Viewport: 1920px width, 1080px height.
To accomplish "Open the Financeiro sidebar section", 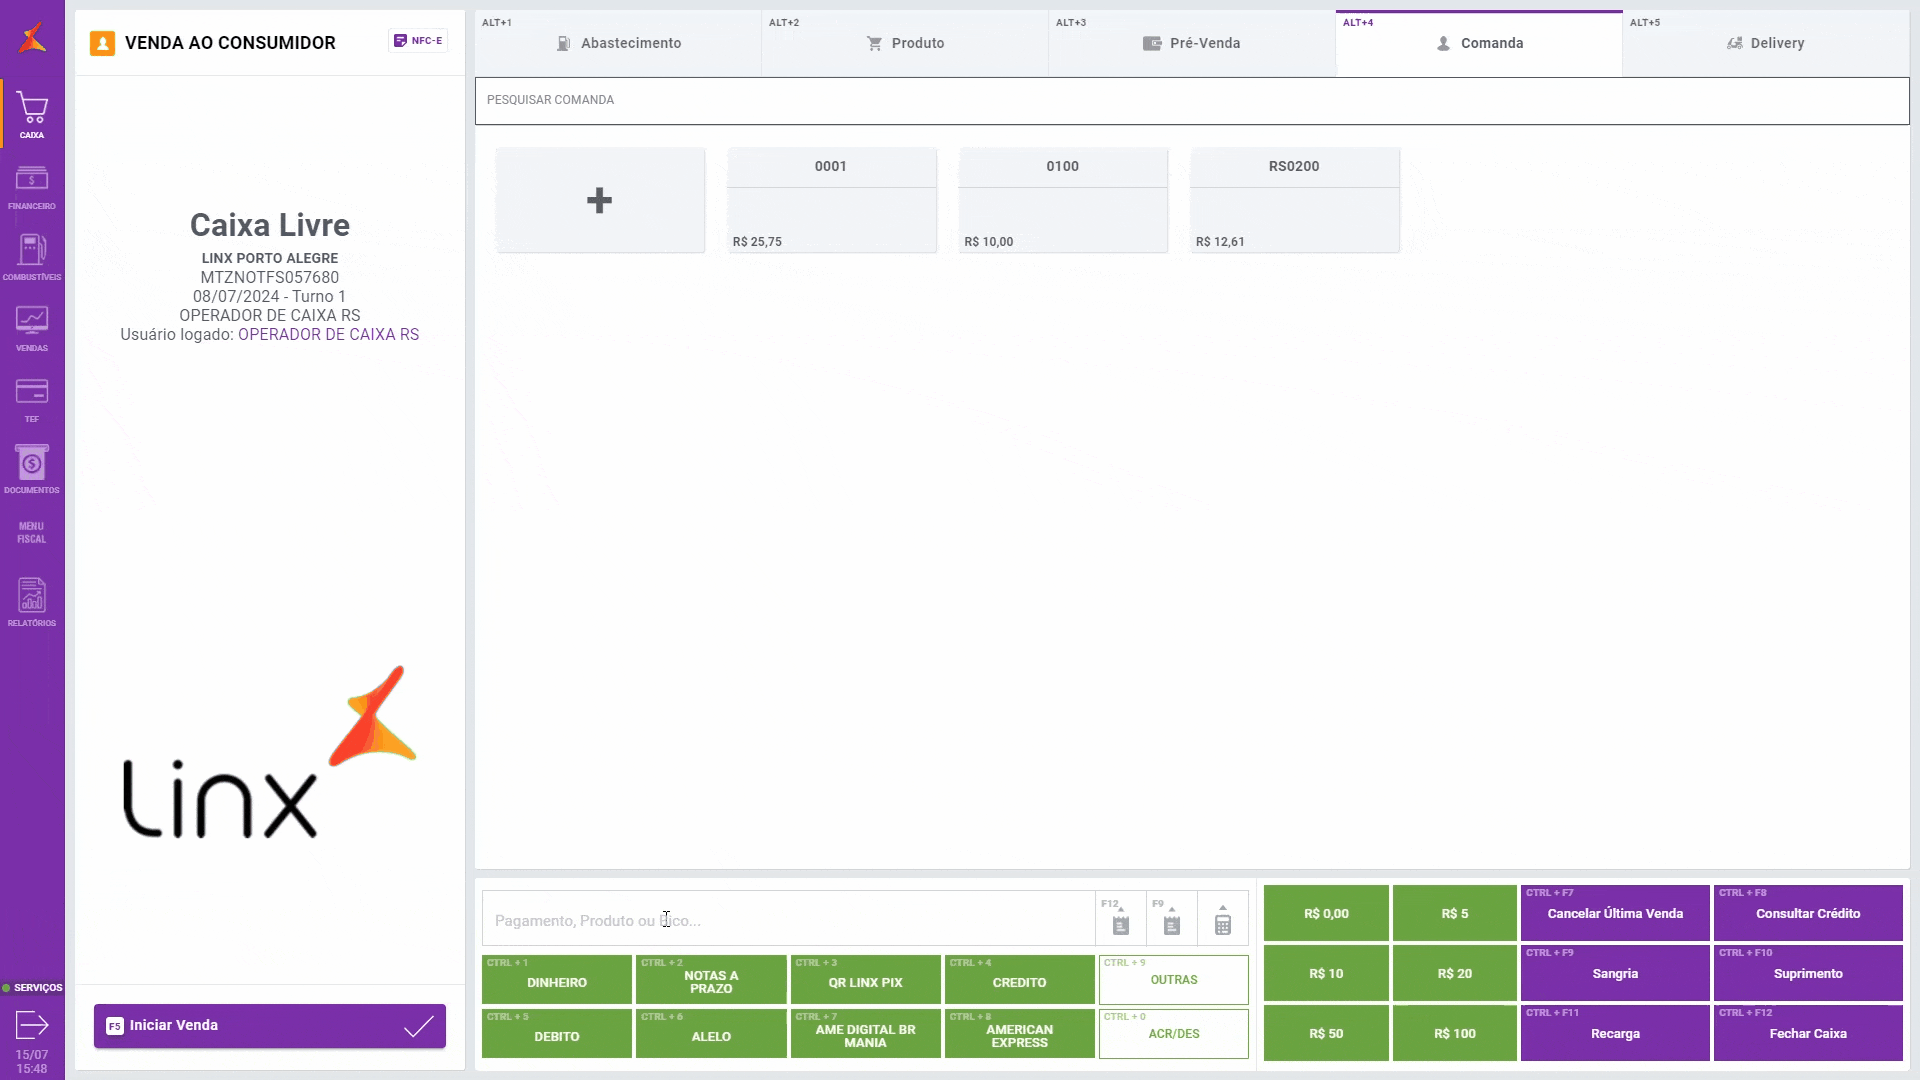I will 32,187.
